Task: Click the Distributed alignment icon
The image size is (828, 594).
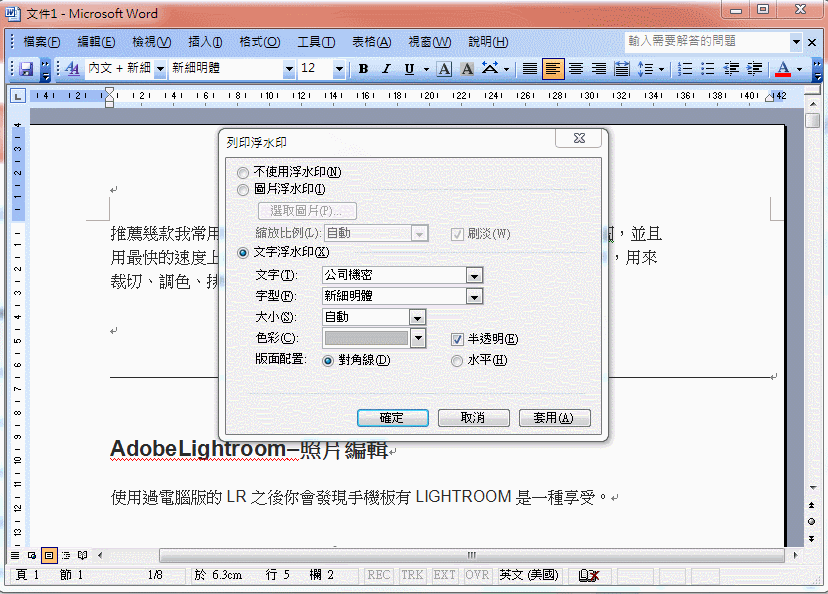Action: (622, 69)
